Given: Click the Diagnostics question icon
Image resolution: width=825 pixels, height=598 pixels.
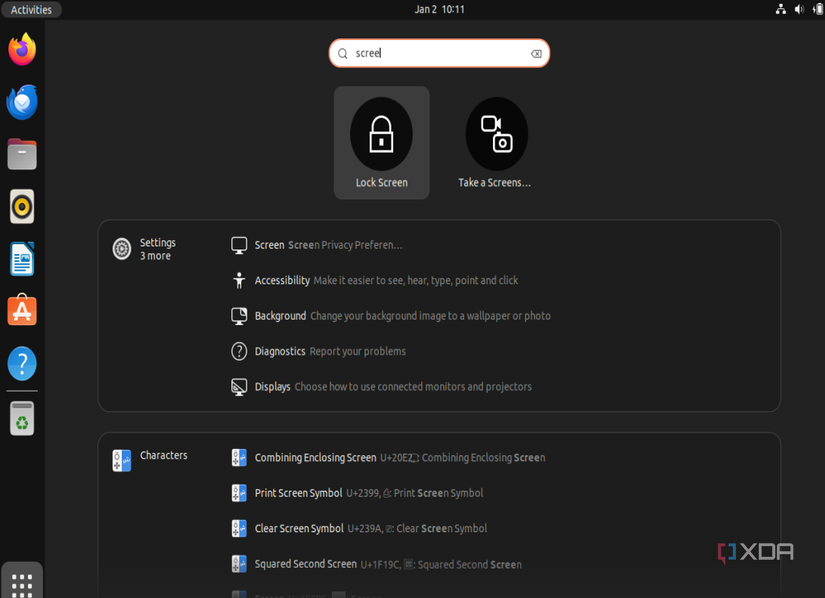Looking at the screenshot, I should [x=239, y=351].
